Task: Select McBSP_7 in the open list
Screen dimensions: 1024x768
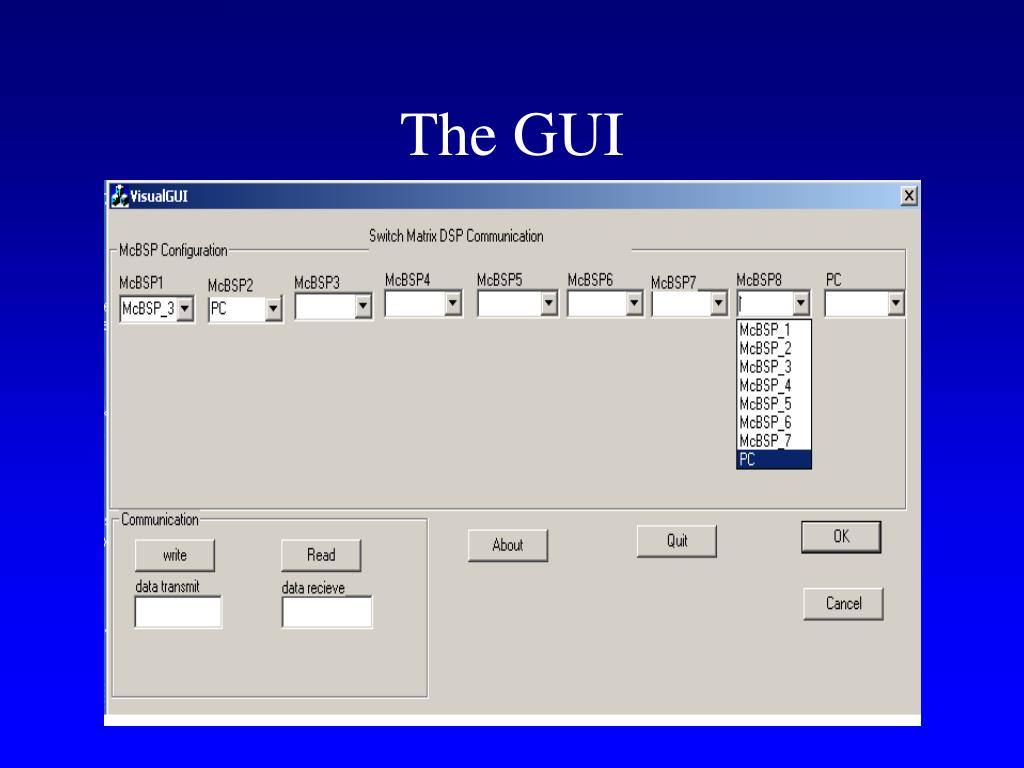Action: coord(773,440)
